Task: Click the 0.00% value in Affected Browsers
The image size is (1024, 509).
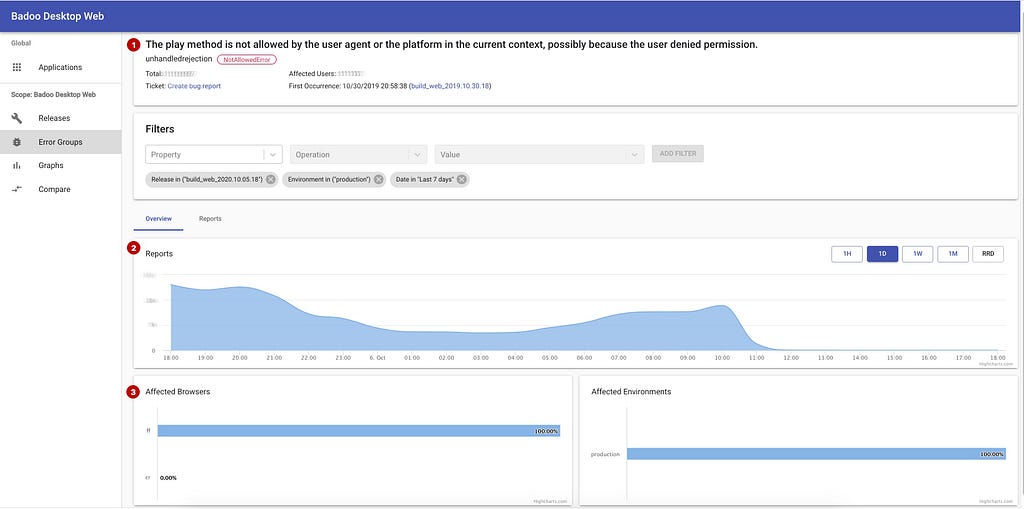Action: point(168,478)
